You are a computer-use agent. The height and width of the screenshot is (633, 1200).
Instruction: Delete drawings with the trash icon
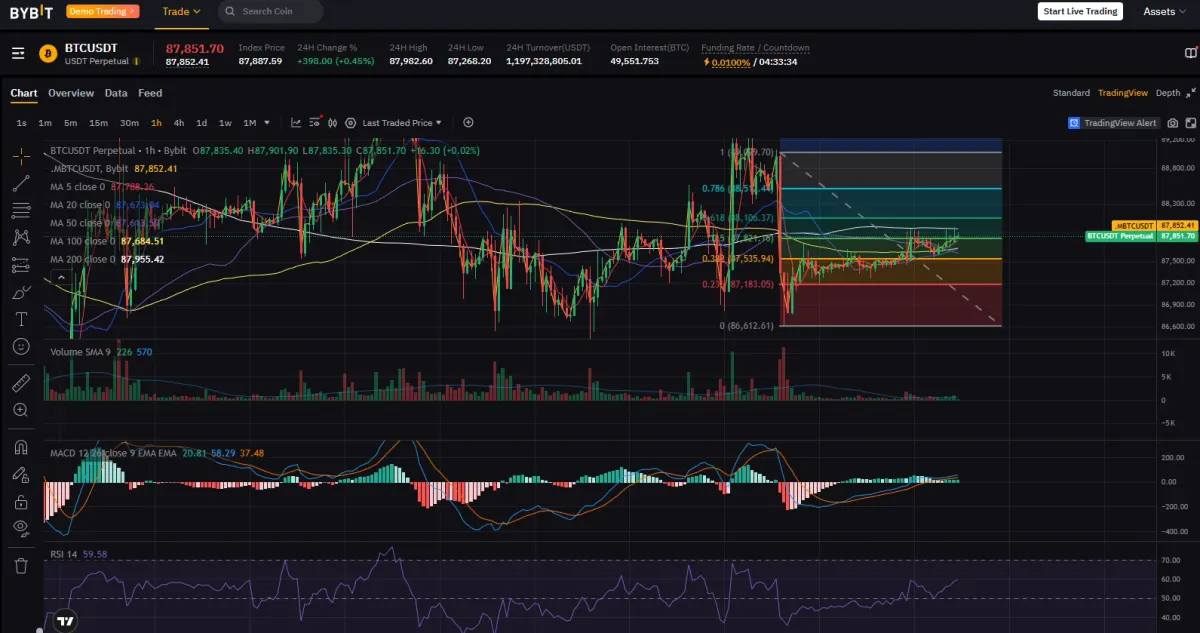(x=21, y=565)
